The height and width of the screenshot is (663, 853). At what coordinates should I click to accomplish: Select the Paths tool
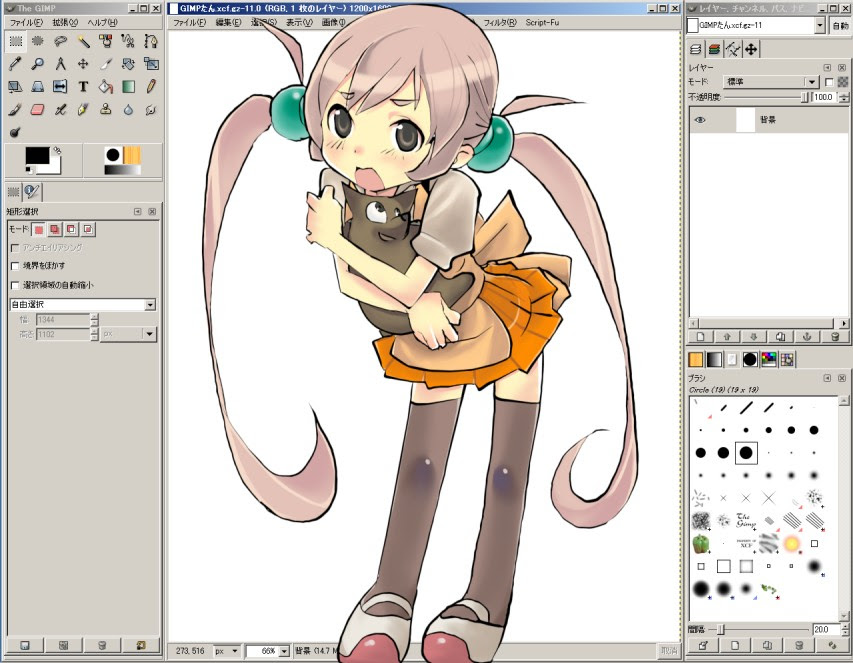(151, 41)
